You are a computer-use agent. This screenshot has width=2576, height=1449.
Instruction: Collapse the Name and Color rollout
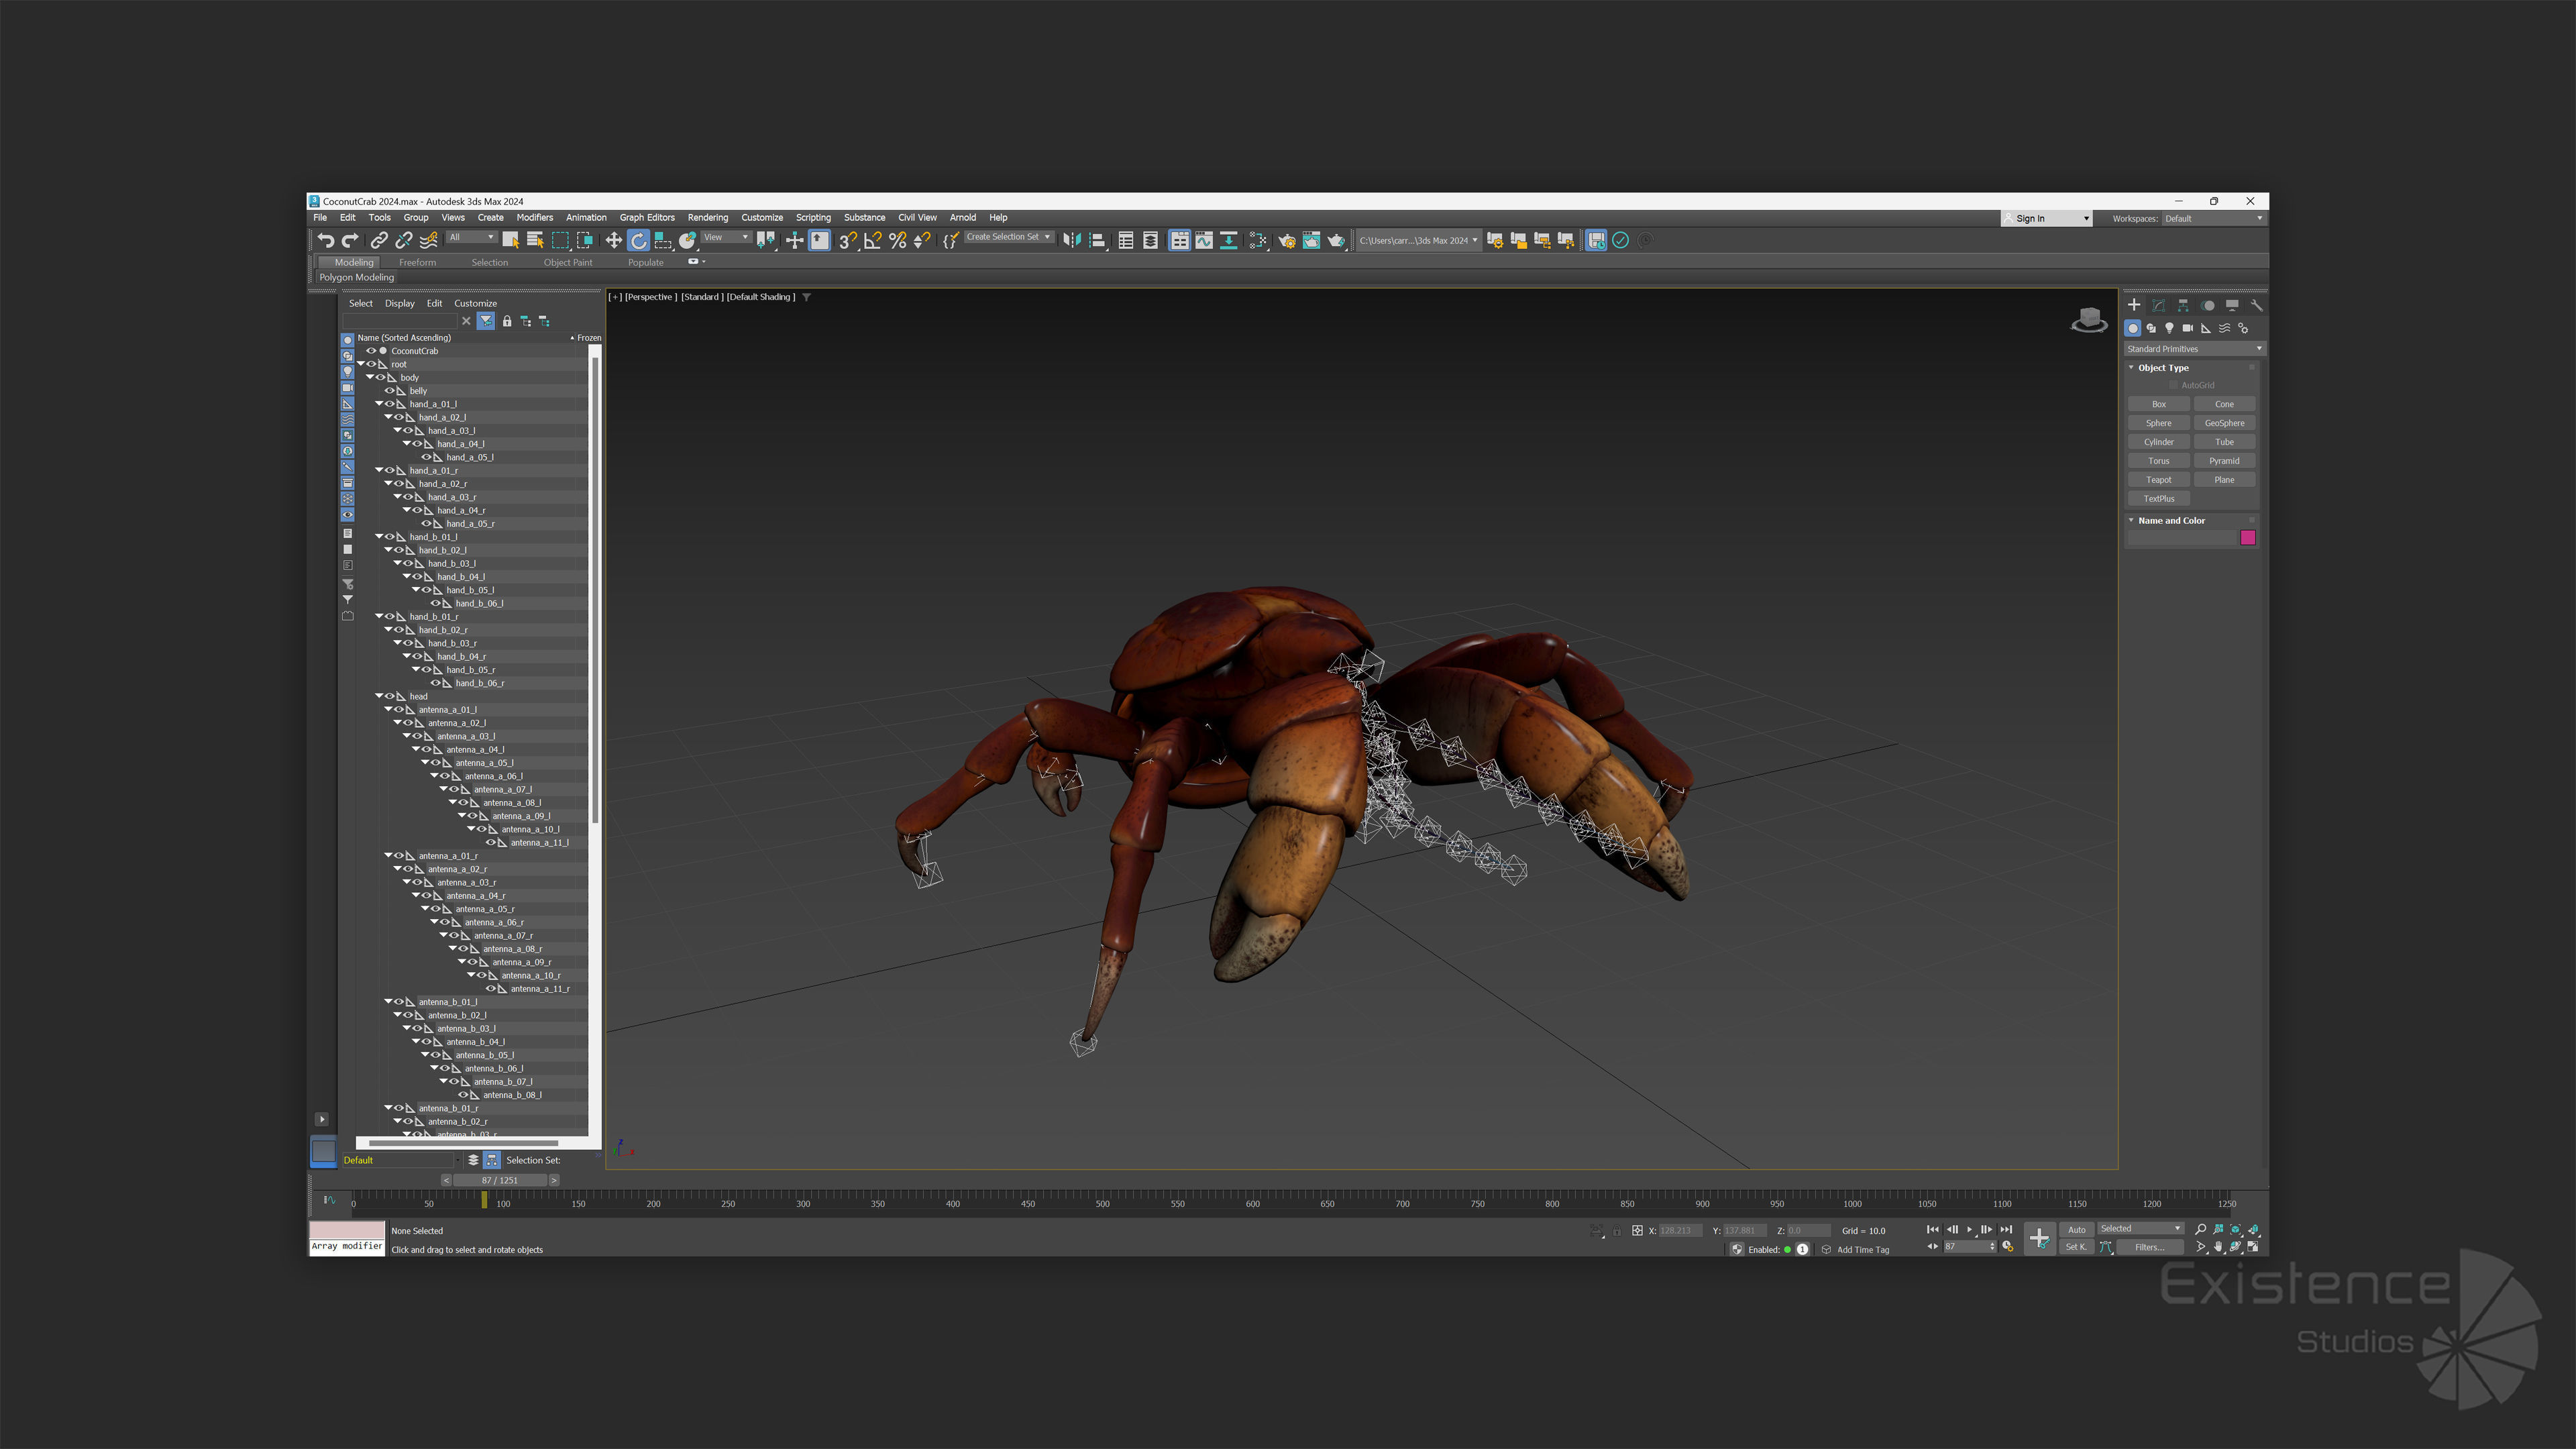pyautogui.click(x=2131, y=521)
